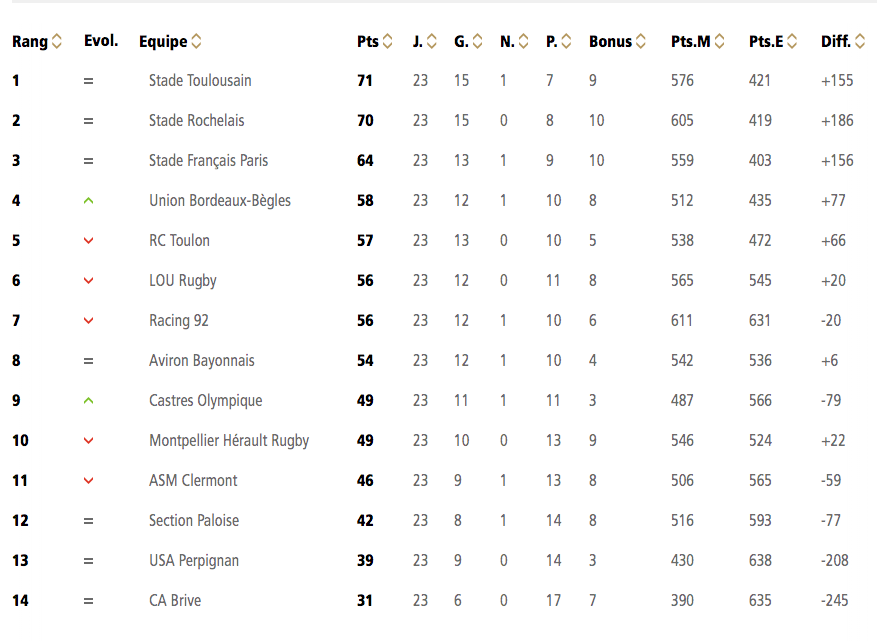Click red down arrow beside RC Toulon
Viewport: 896px width, 641px height.
point(88,241)
